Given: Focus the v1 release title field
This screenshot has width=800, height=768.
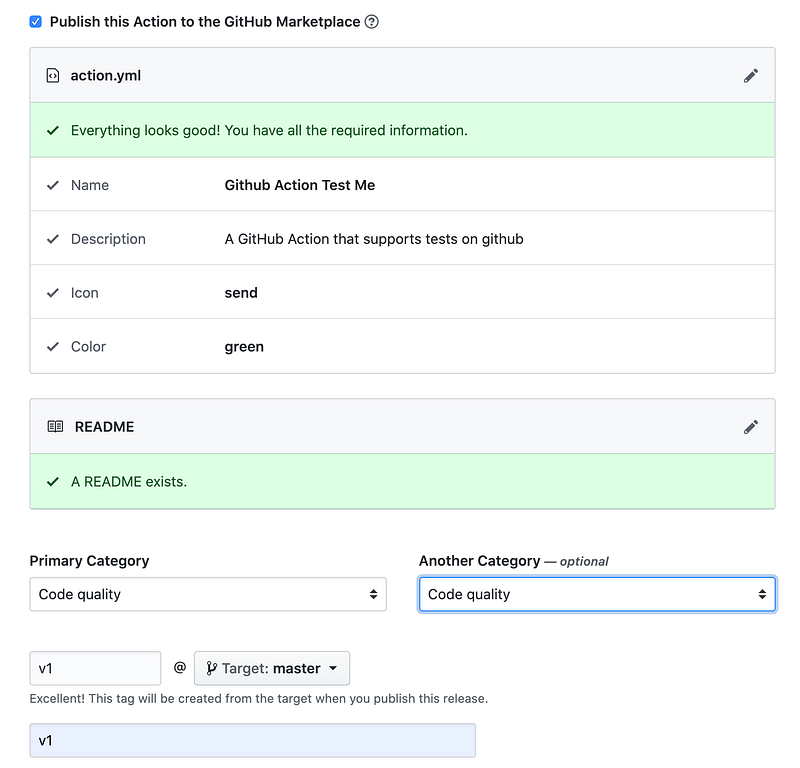Looking at the screenshot, I should click(253, 740).
